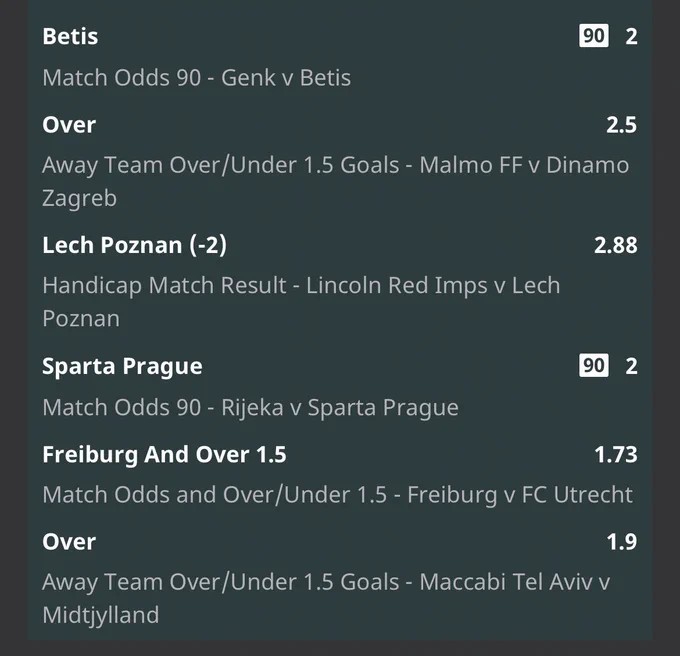Open the Freiburg v FC Utrecht market
The image size is (680, 656).
[x=337, y=495]
